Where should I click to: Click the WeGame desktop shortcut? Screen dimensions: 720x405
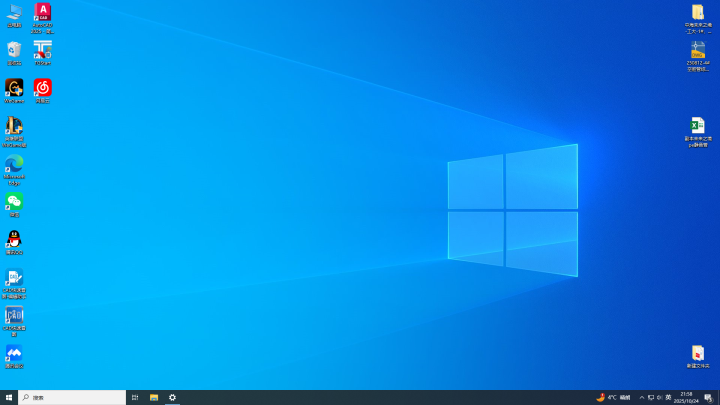[14, 90]
